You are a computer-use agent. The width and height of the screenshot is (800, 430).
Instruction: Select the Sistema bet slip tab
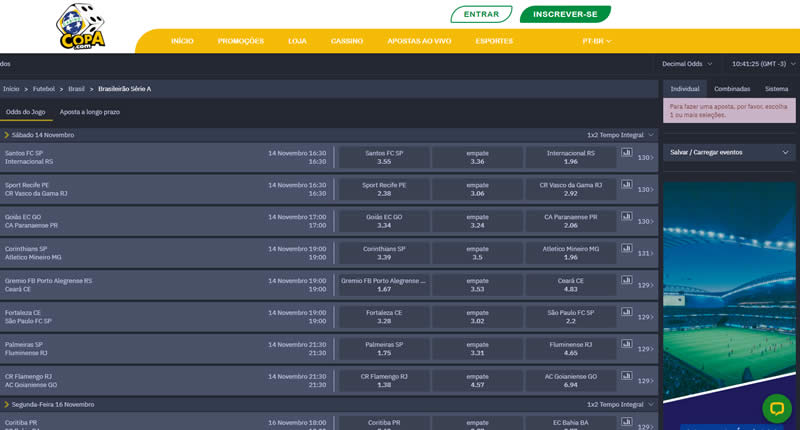coord(777,89)
